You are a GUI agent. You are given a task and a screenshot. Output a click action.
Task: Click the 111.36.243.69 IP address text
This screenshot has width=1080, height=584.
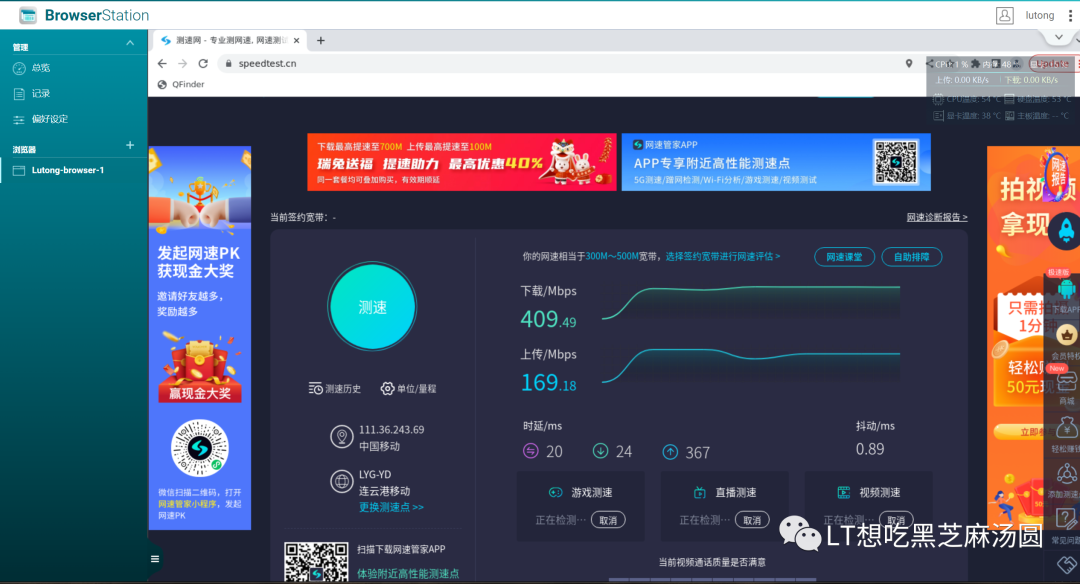click(x=391, y=430)
